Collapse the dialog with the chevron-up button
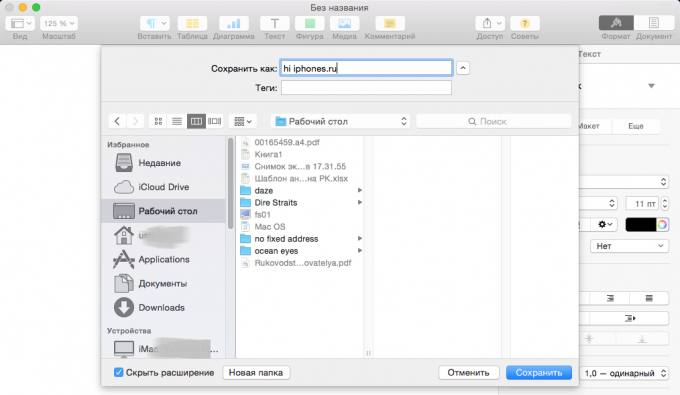 (463, 68)
